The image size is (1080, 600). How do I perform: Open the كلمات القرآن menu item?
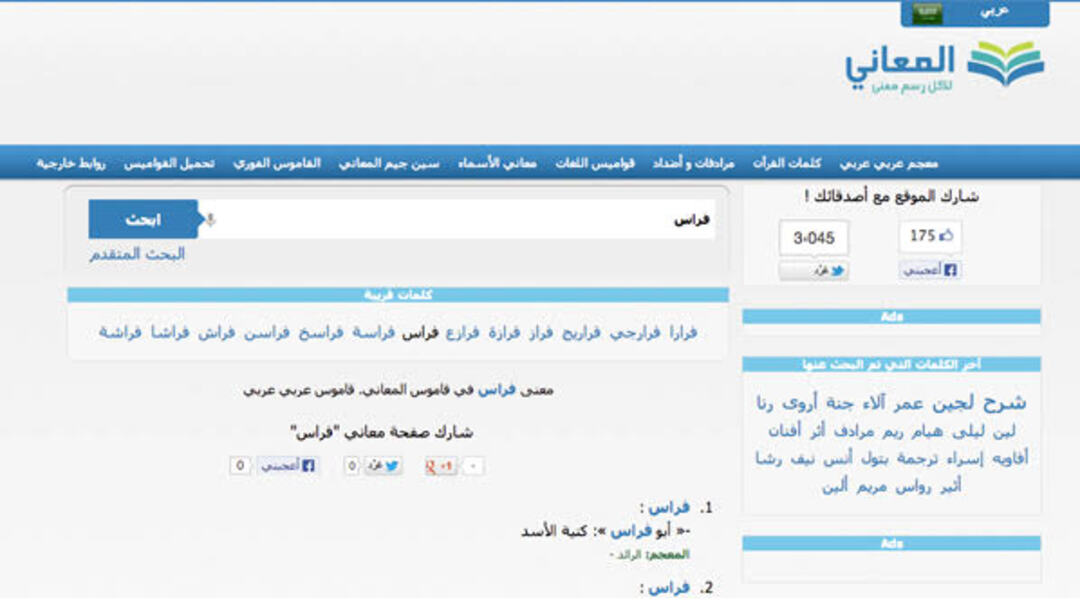[x=787, y=163]
